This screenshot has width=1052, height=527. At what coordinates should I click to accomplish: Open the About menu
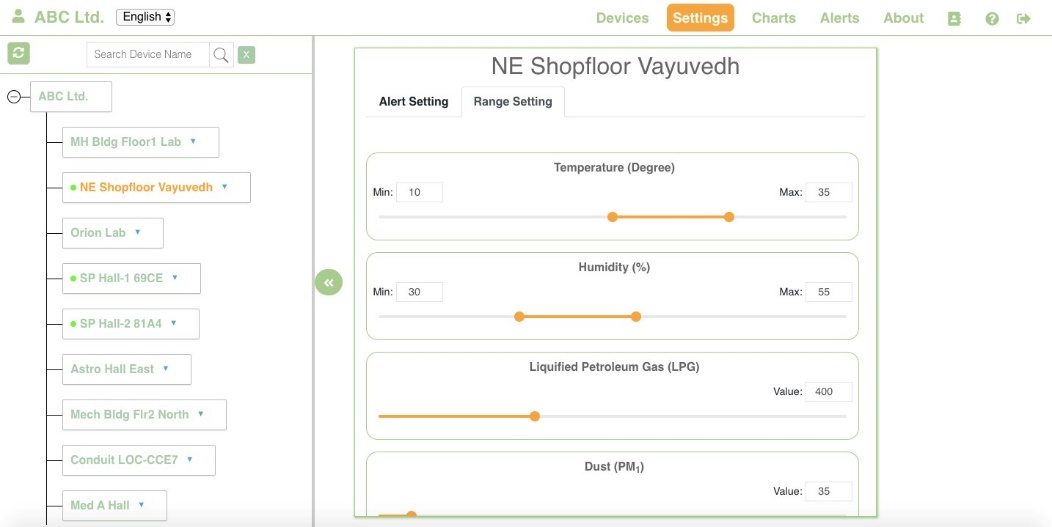[903, 18]
